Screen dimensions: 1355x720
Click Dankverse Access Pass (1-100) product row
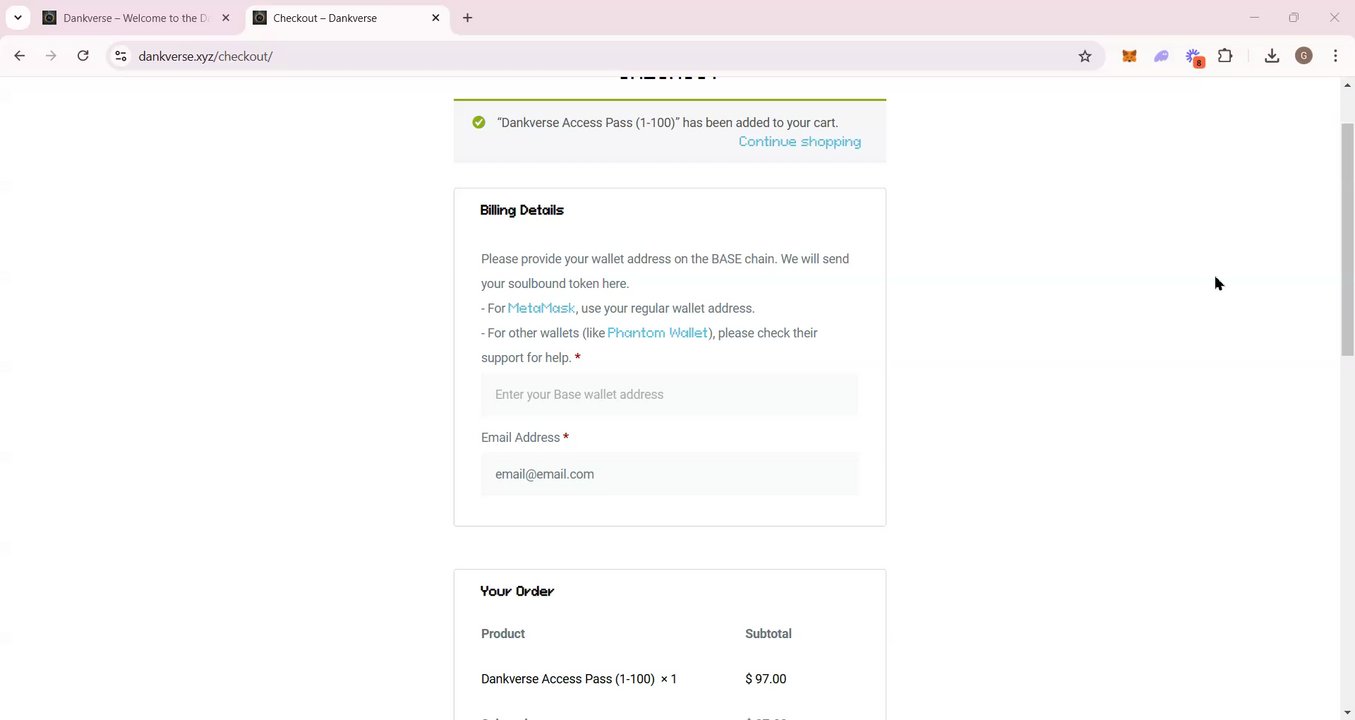[x=669, y=679]
